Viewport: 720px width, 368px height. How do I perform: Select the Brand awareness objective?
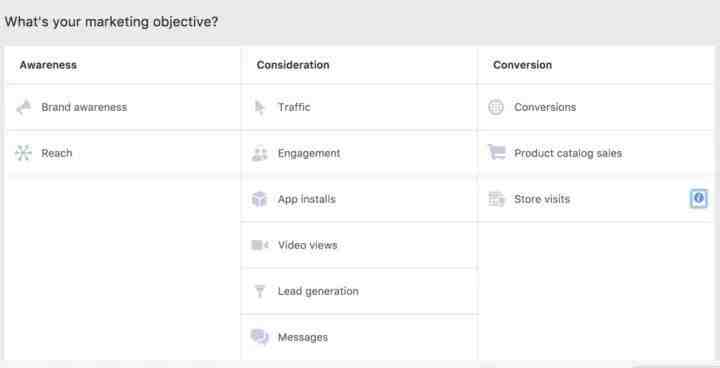[123, 108]
